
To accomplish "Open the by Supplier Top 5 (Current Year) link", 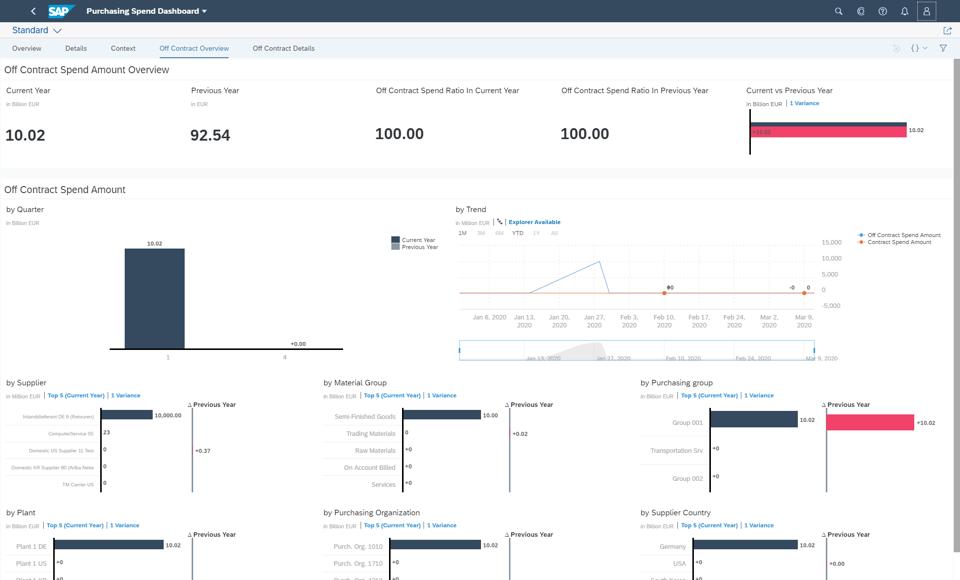I will coord(76,396).
